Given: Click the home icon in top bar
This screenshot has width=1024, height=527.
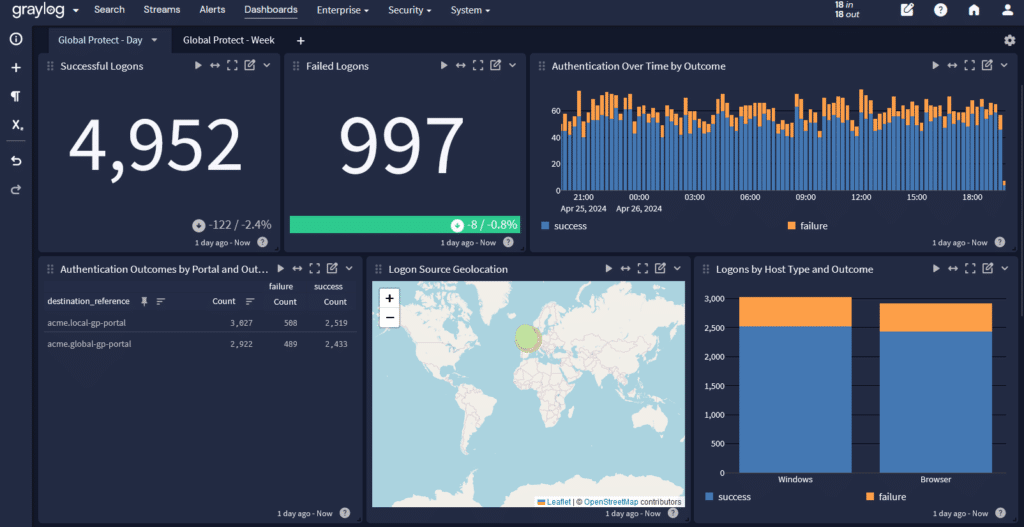Looking at the screenshot, I should coord(973,10).
